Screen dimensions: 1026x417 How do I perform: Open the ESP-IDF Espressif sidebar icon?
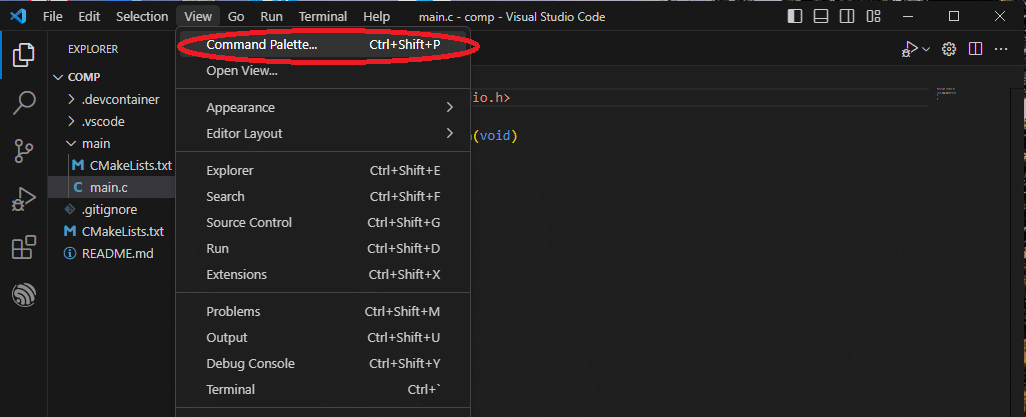[24, 296]
